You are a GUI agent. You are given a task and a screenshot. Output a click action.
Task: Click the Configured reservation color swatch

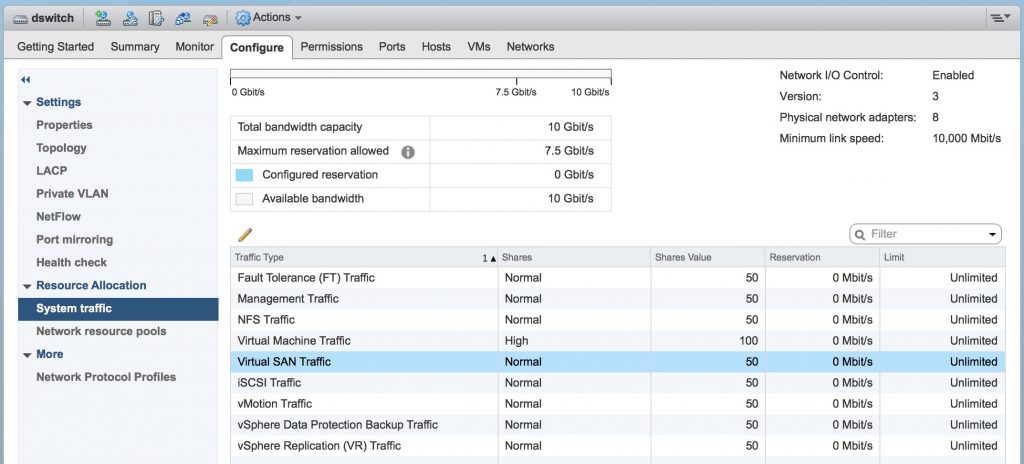pos(244,175)
